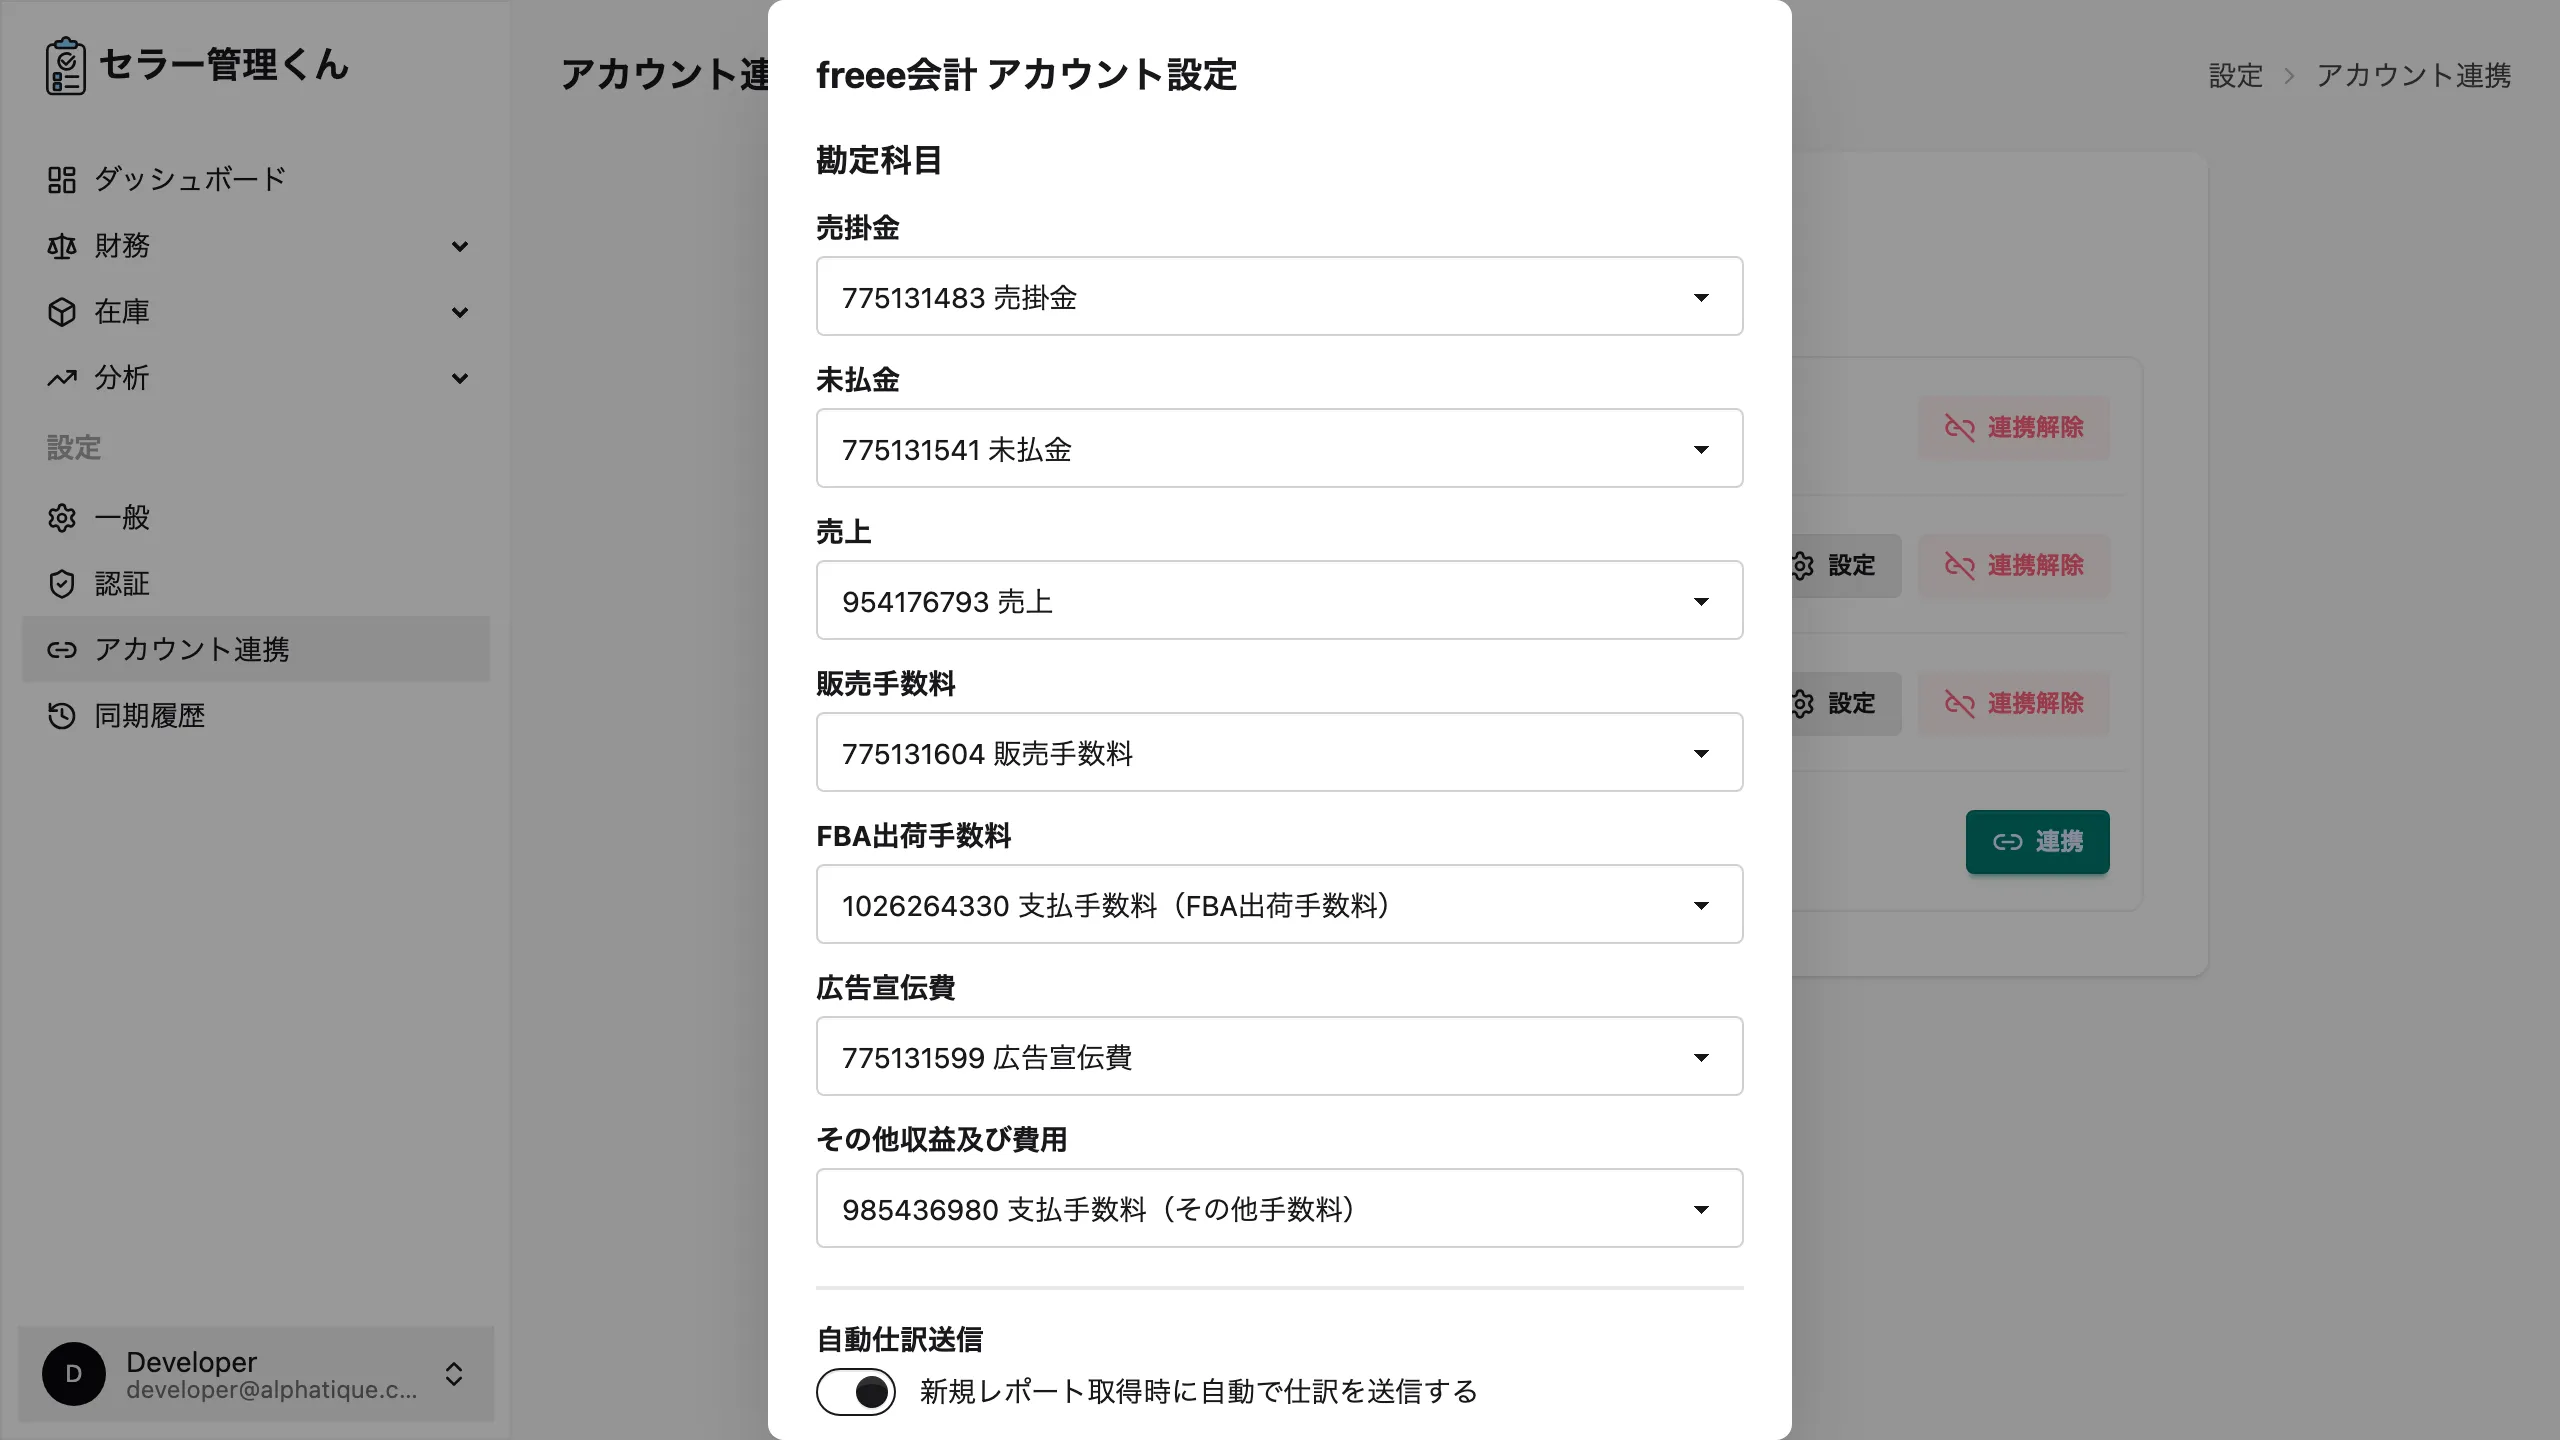This screenshot has width=2560, height=1440.
Task: Click the 認証 shield icon
Action: 62,584
